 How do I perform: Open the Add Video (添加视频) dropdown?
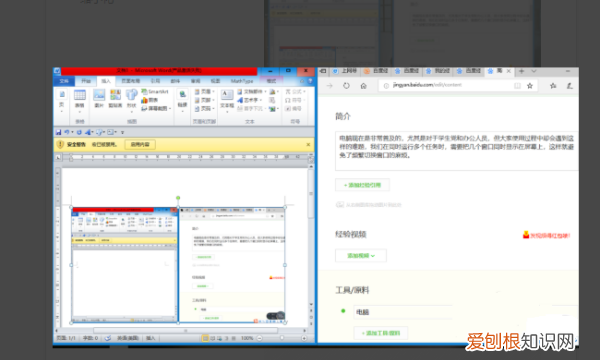(x=361, y=256)
